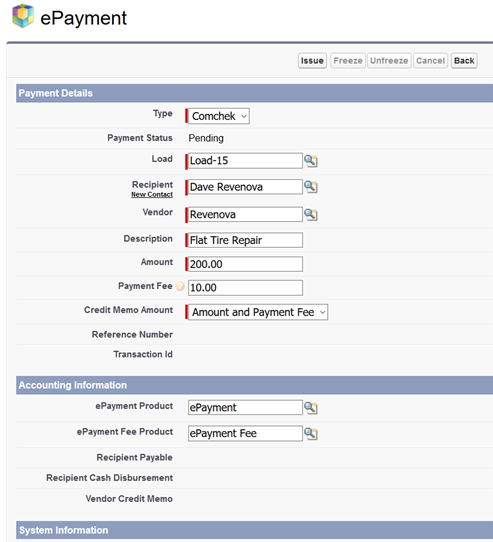
Task: Open the ePayment Fee Product lookup icon
Action: coord(310,433)
